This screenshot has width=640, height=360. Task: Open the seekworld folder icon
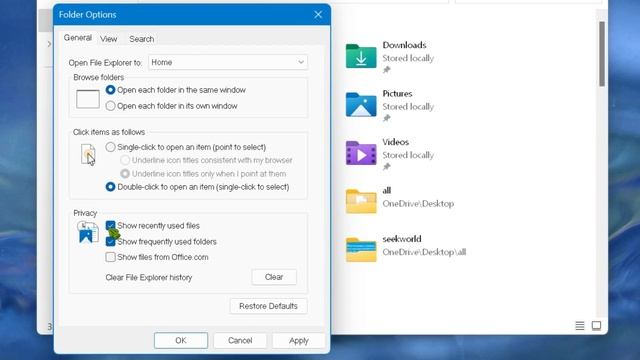tap(361, 250)
